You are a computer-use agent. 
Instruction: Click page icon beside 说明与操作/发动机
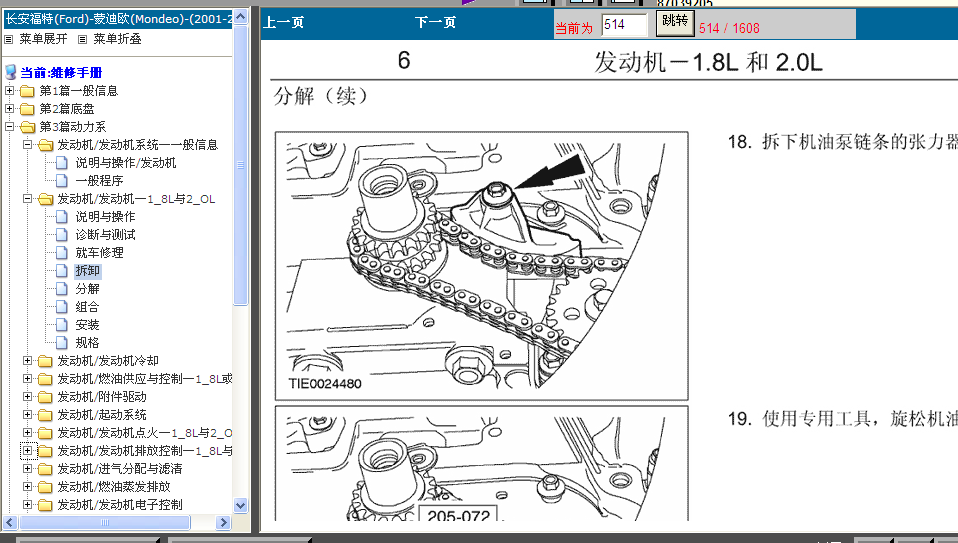click(62, 163)
